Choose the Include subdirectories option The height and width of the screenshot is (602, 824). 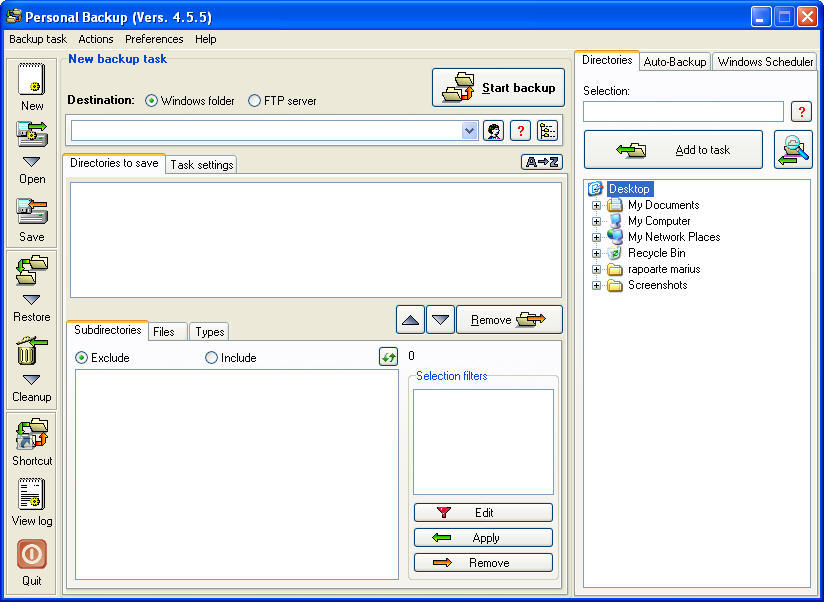(x=211, y=358)
